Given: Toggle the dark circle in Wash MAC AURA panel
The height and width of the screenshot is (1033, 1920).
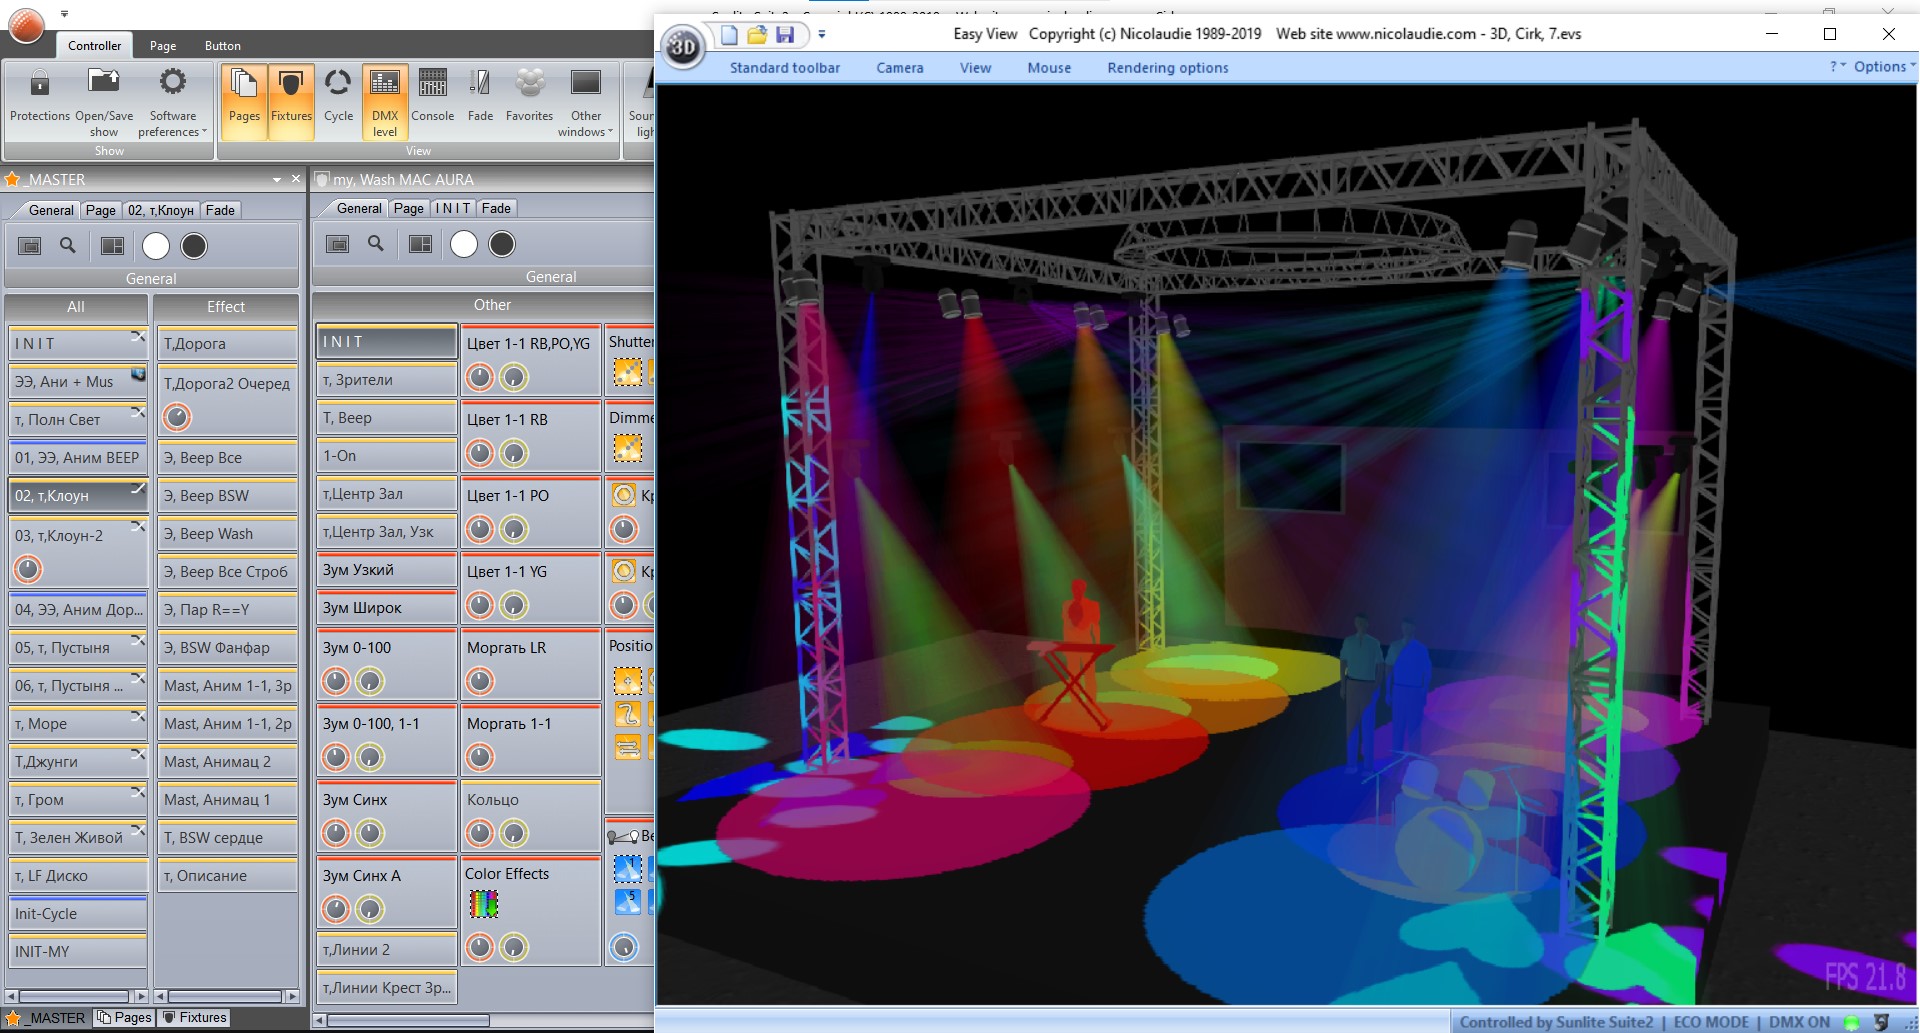Looking at the screenshot, I should (502, 244).
